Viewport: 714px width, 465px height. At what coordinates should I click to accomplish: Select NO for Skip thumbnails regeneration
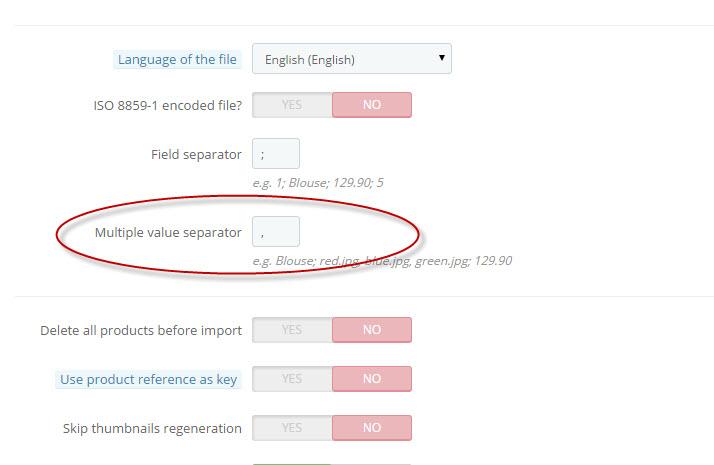pos(372,428)
